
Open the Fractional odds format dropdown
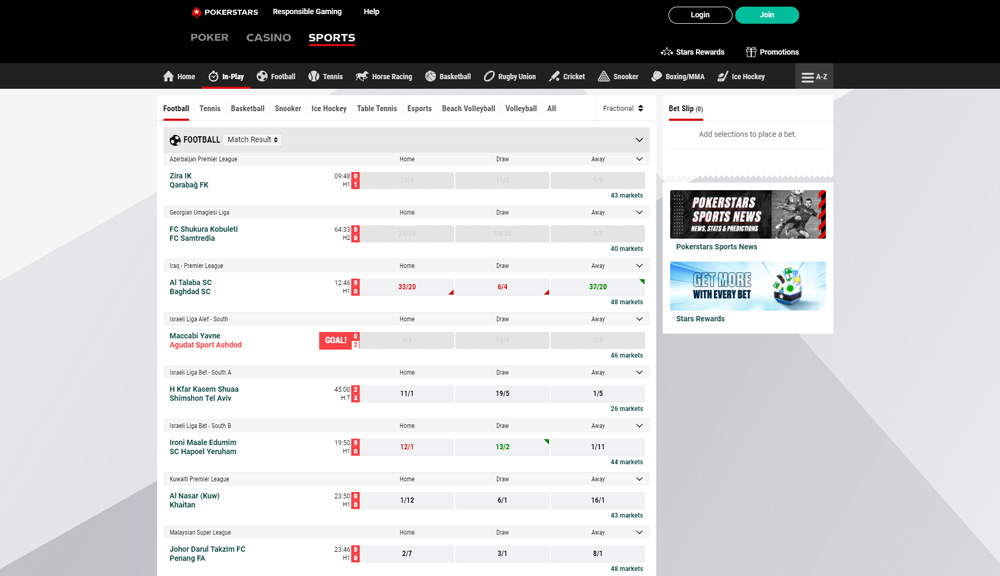point(622,108)
